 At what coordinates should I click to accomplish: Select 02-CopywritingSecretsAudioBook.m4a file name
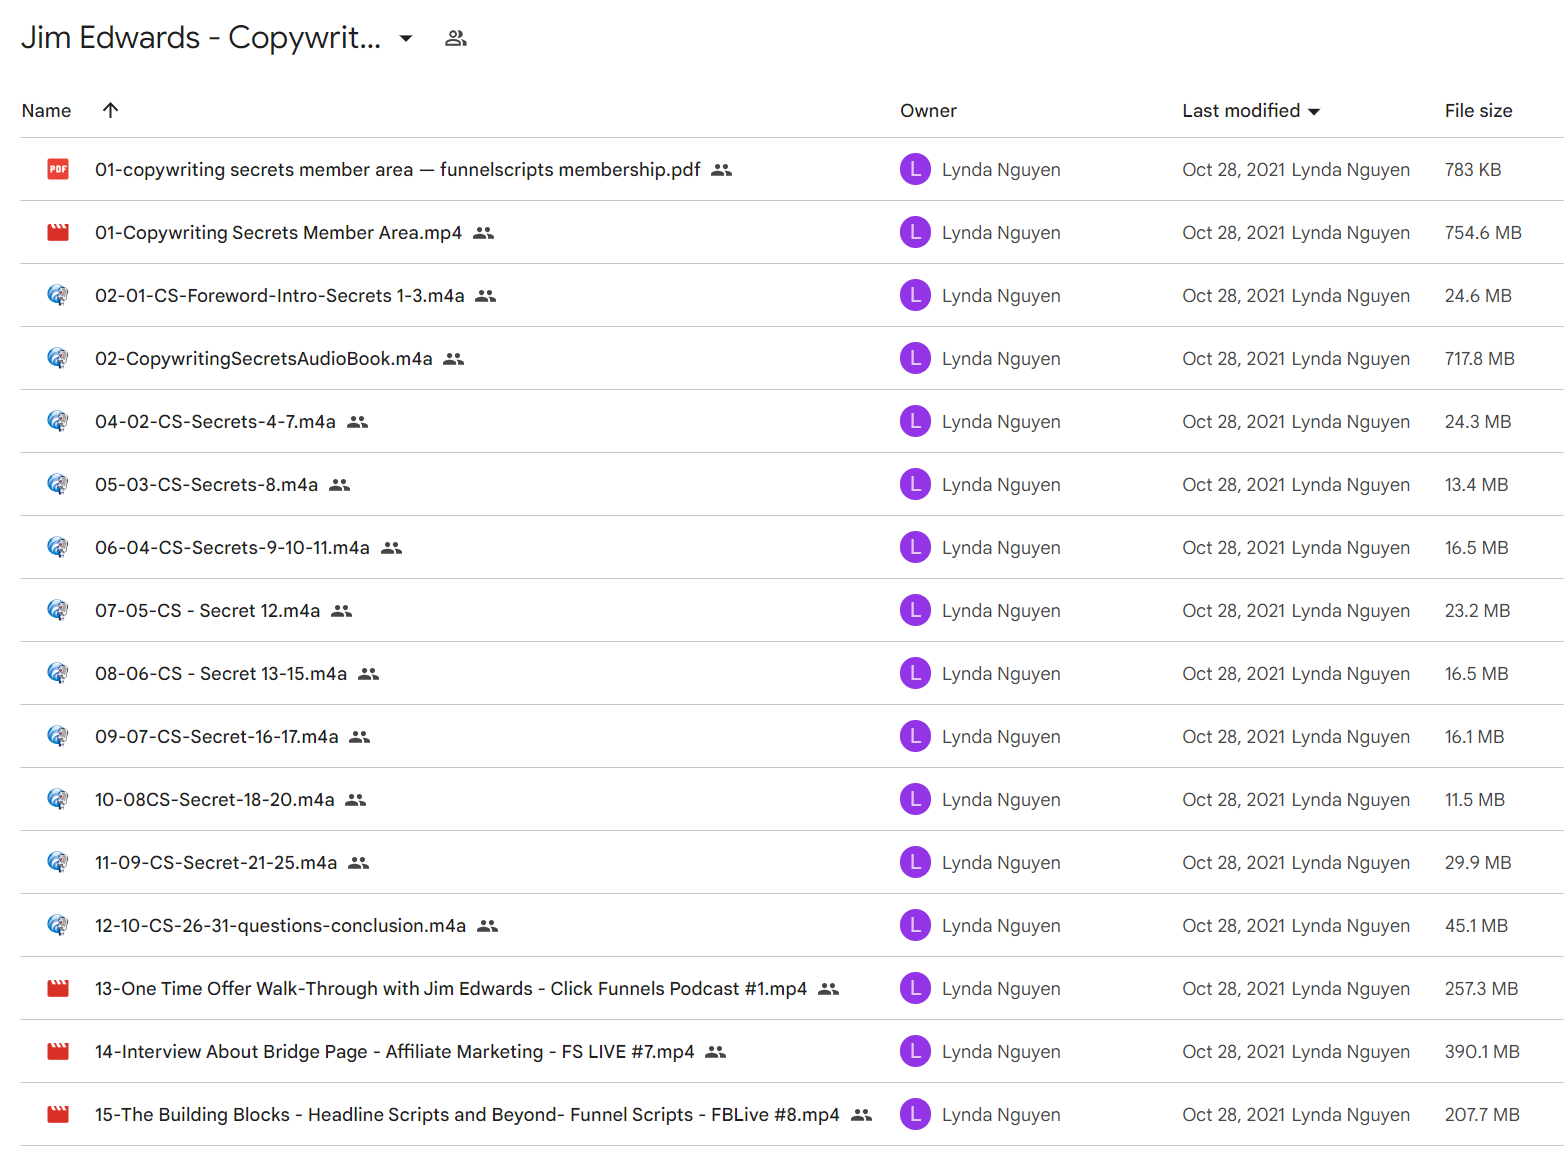pyautogui.click(x=263, y=359)
